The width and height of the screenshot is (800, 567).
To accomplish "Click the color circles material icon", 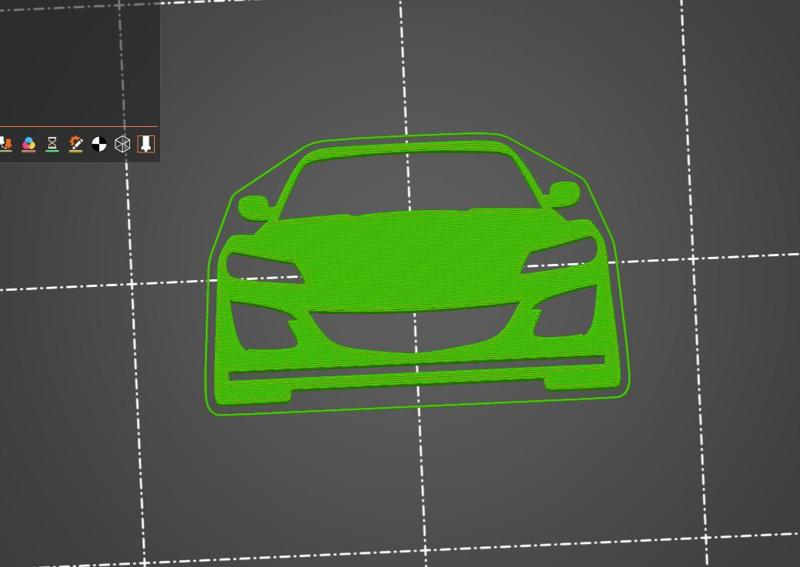I will pos(29,144).
